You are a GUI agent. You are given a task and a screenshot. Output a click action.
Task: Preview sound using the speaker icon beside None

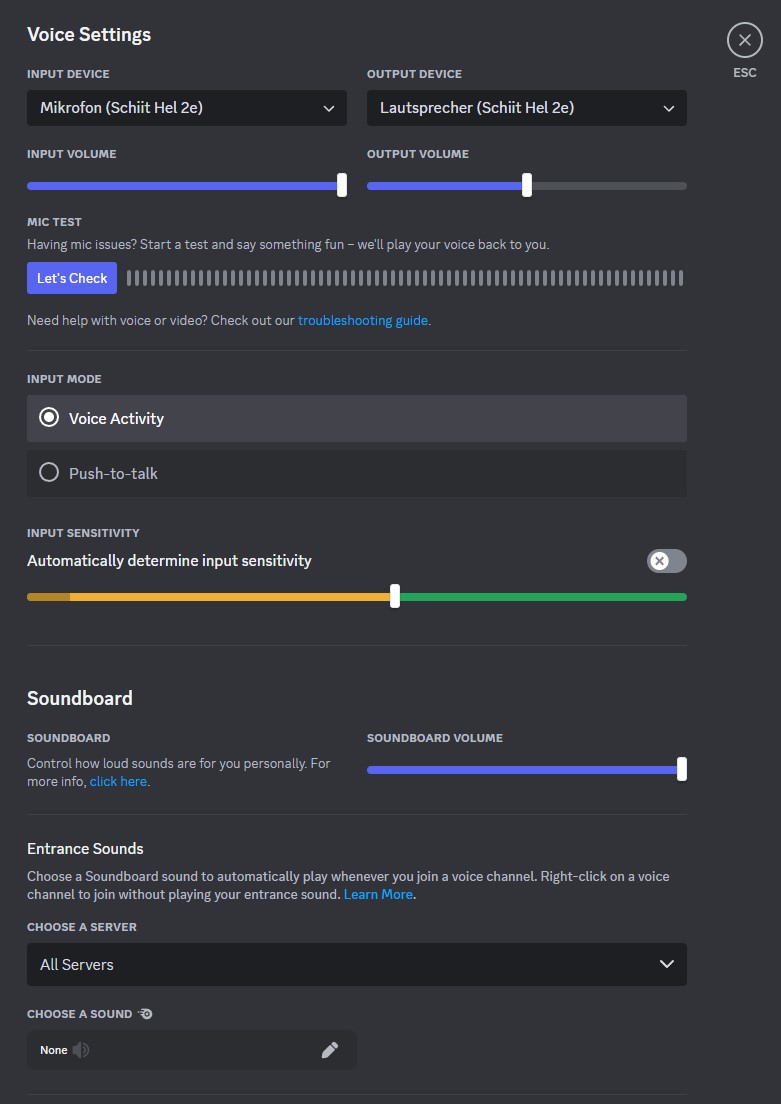coord(81,1050)
